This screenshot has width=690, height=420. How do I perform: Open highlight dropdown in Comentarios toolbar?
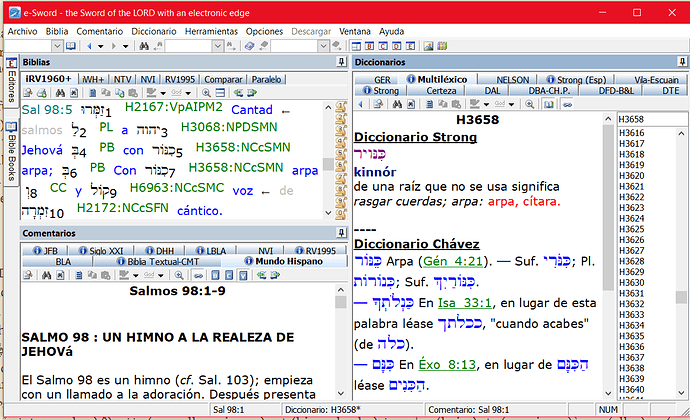[136, 275]
